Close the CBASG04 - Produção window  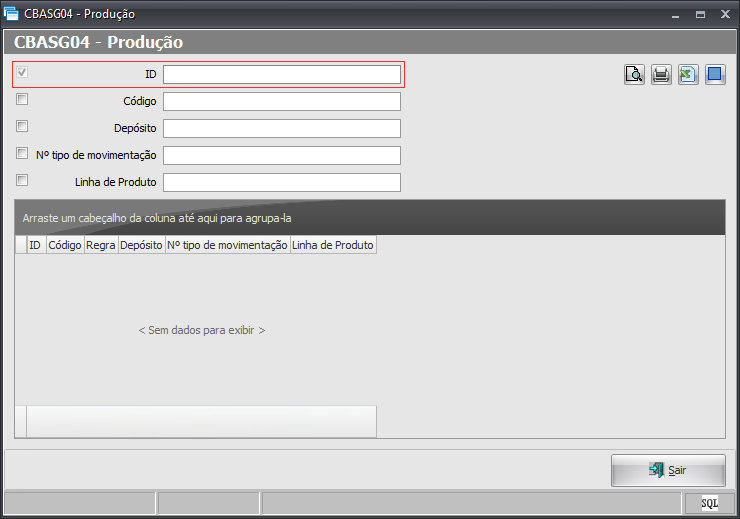(725, 15)
